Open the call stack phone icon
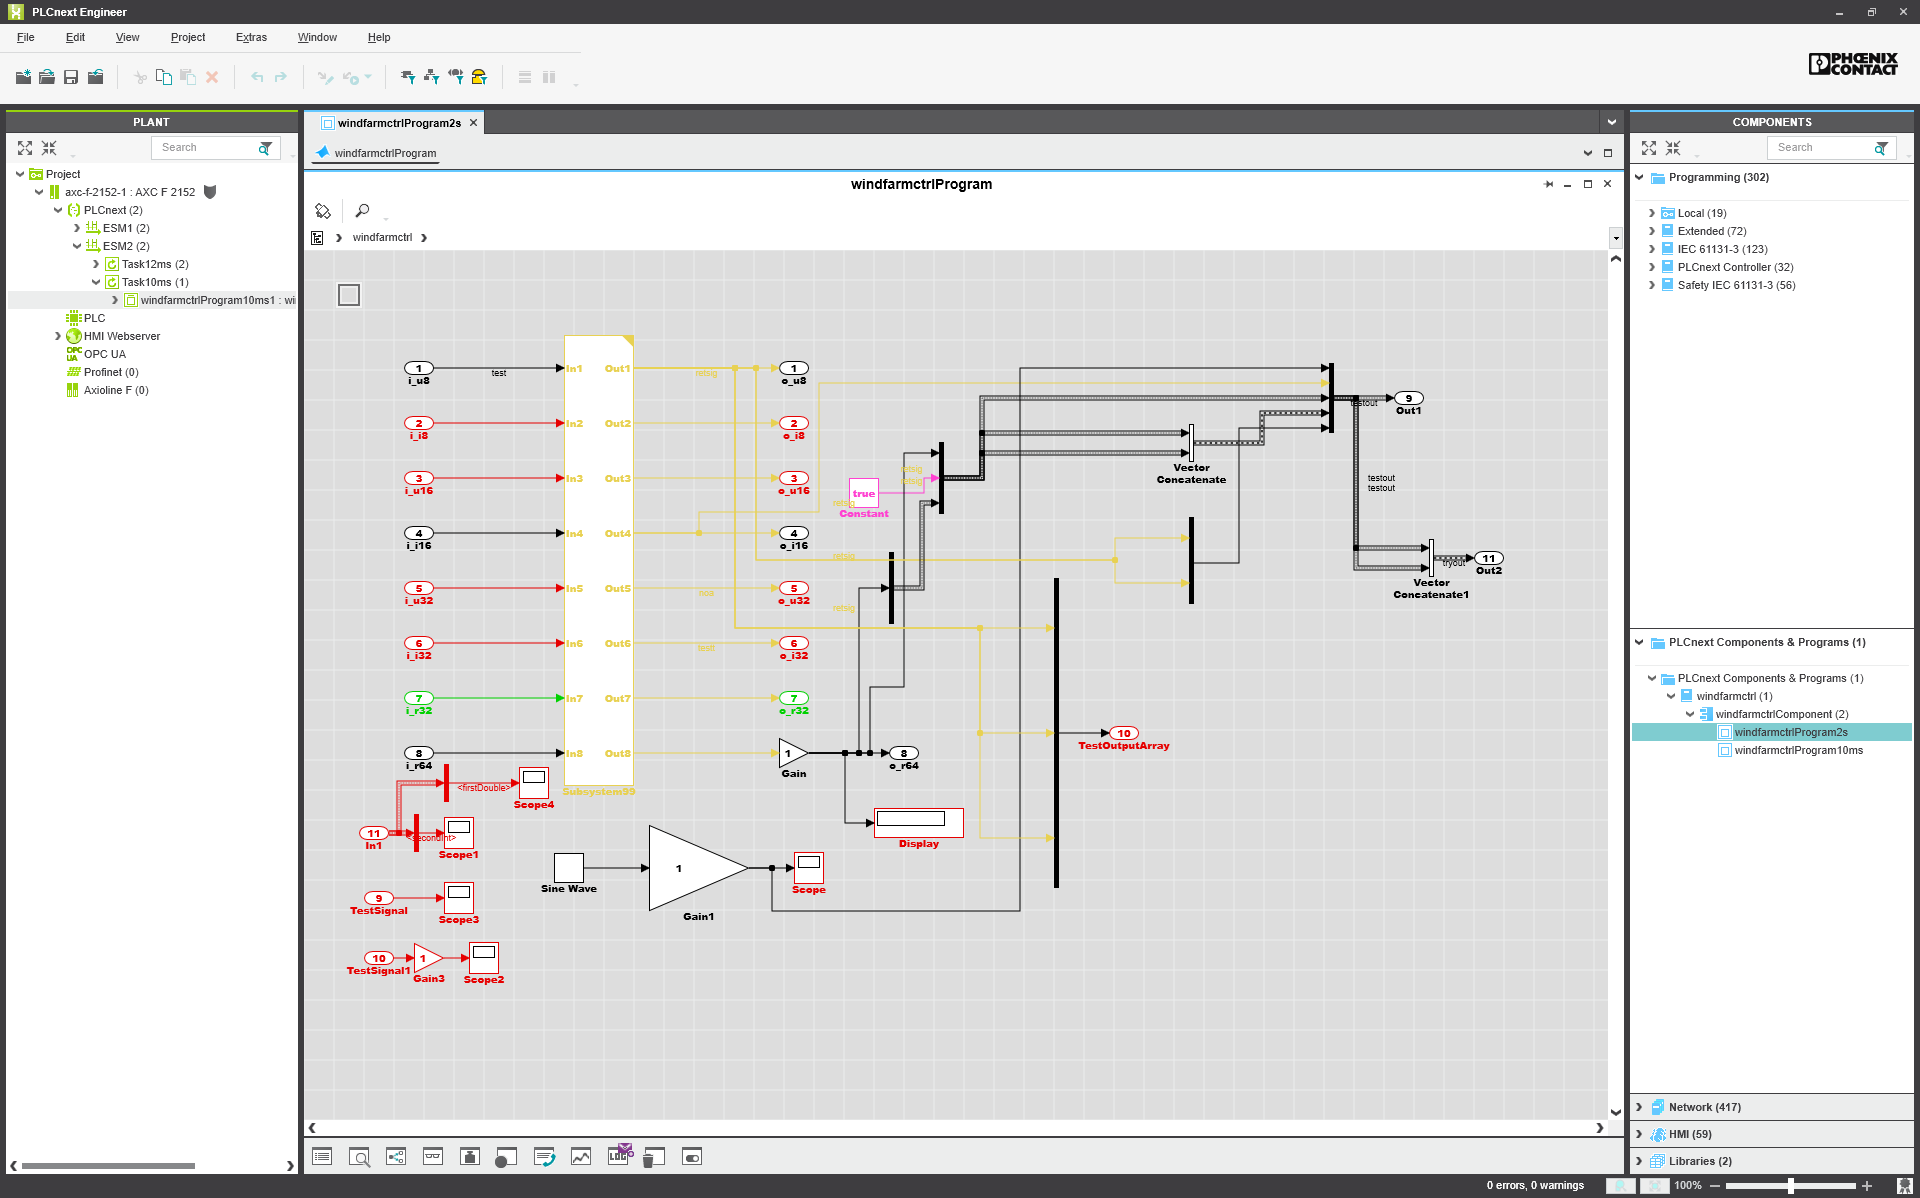The height and width of the screenshot is (1198, 1920). [544, 1157]
